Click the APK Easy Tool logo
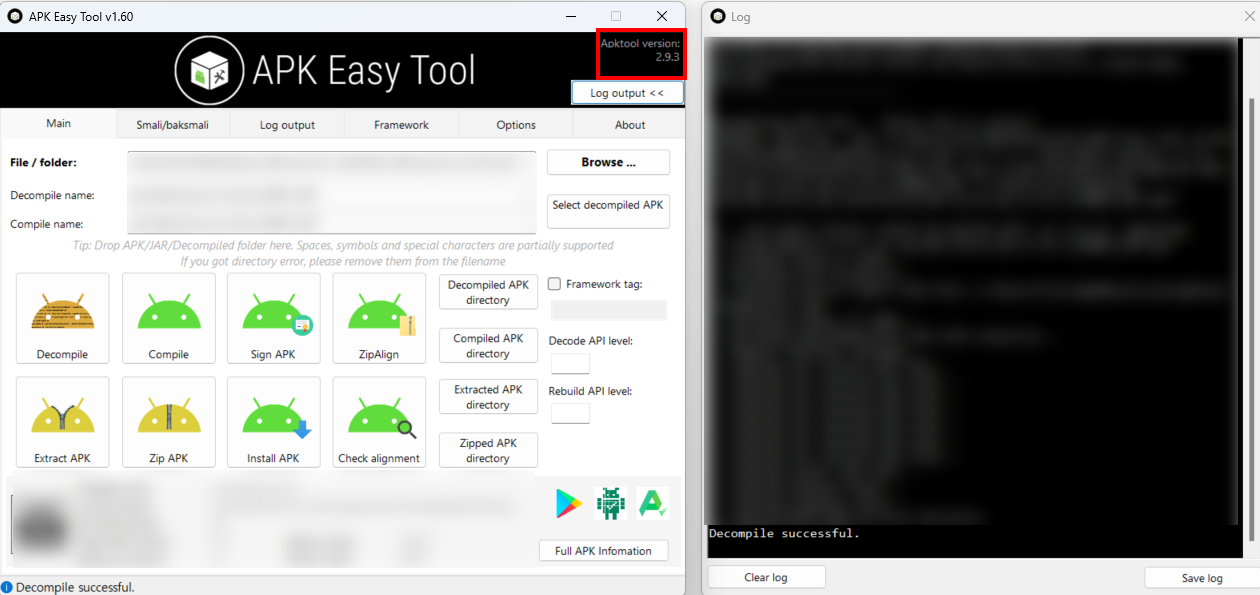Screen dimensions: 1260x595 [325, 70]
